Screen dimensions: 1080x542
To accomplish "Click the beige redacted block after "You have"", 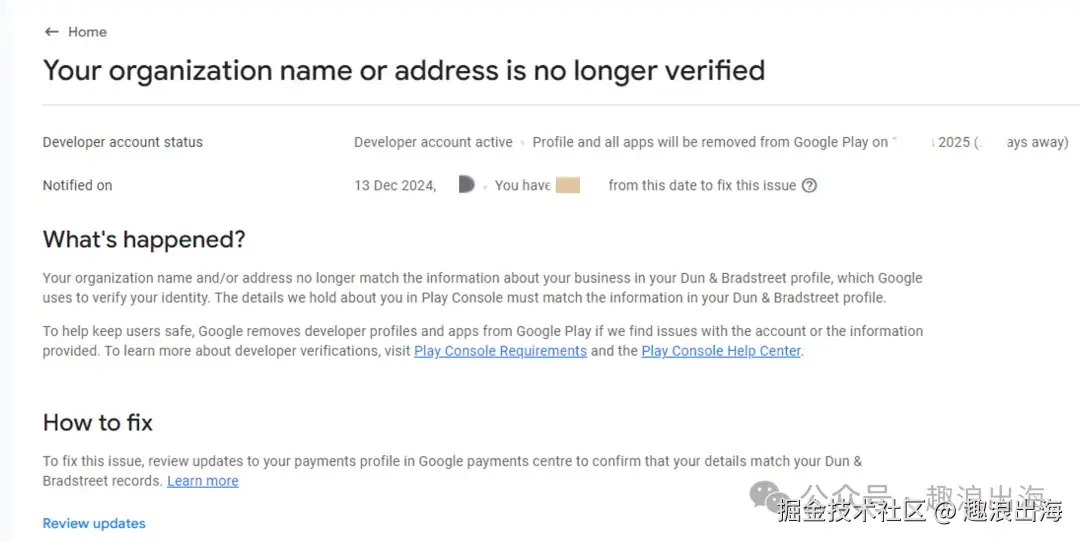I will pos(568,185).
